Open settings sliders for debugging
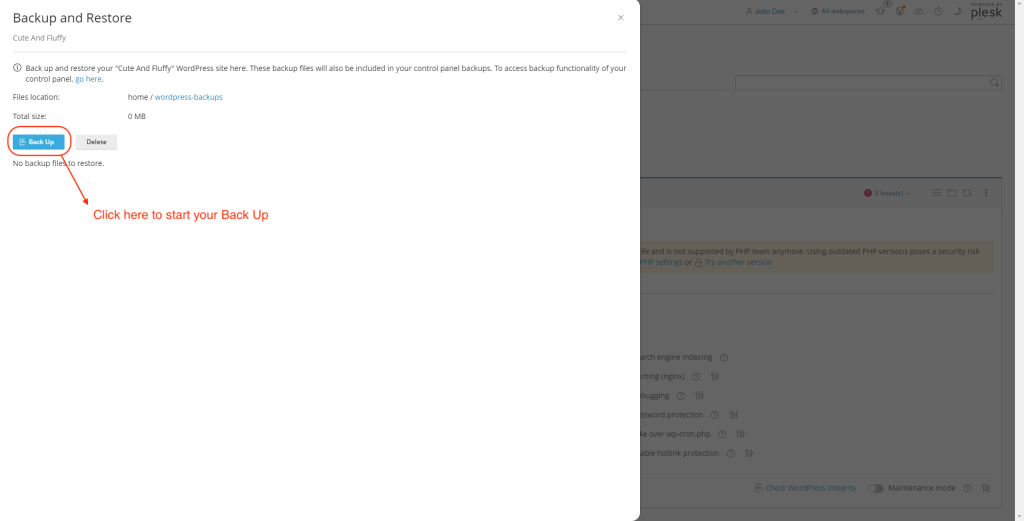Screen dimensions: 1024x521 pyautogui.click(x=699, y=396)
